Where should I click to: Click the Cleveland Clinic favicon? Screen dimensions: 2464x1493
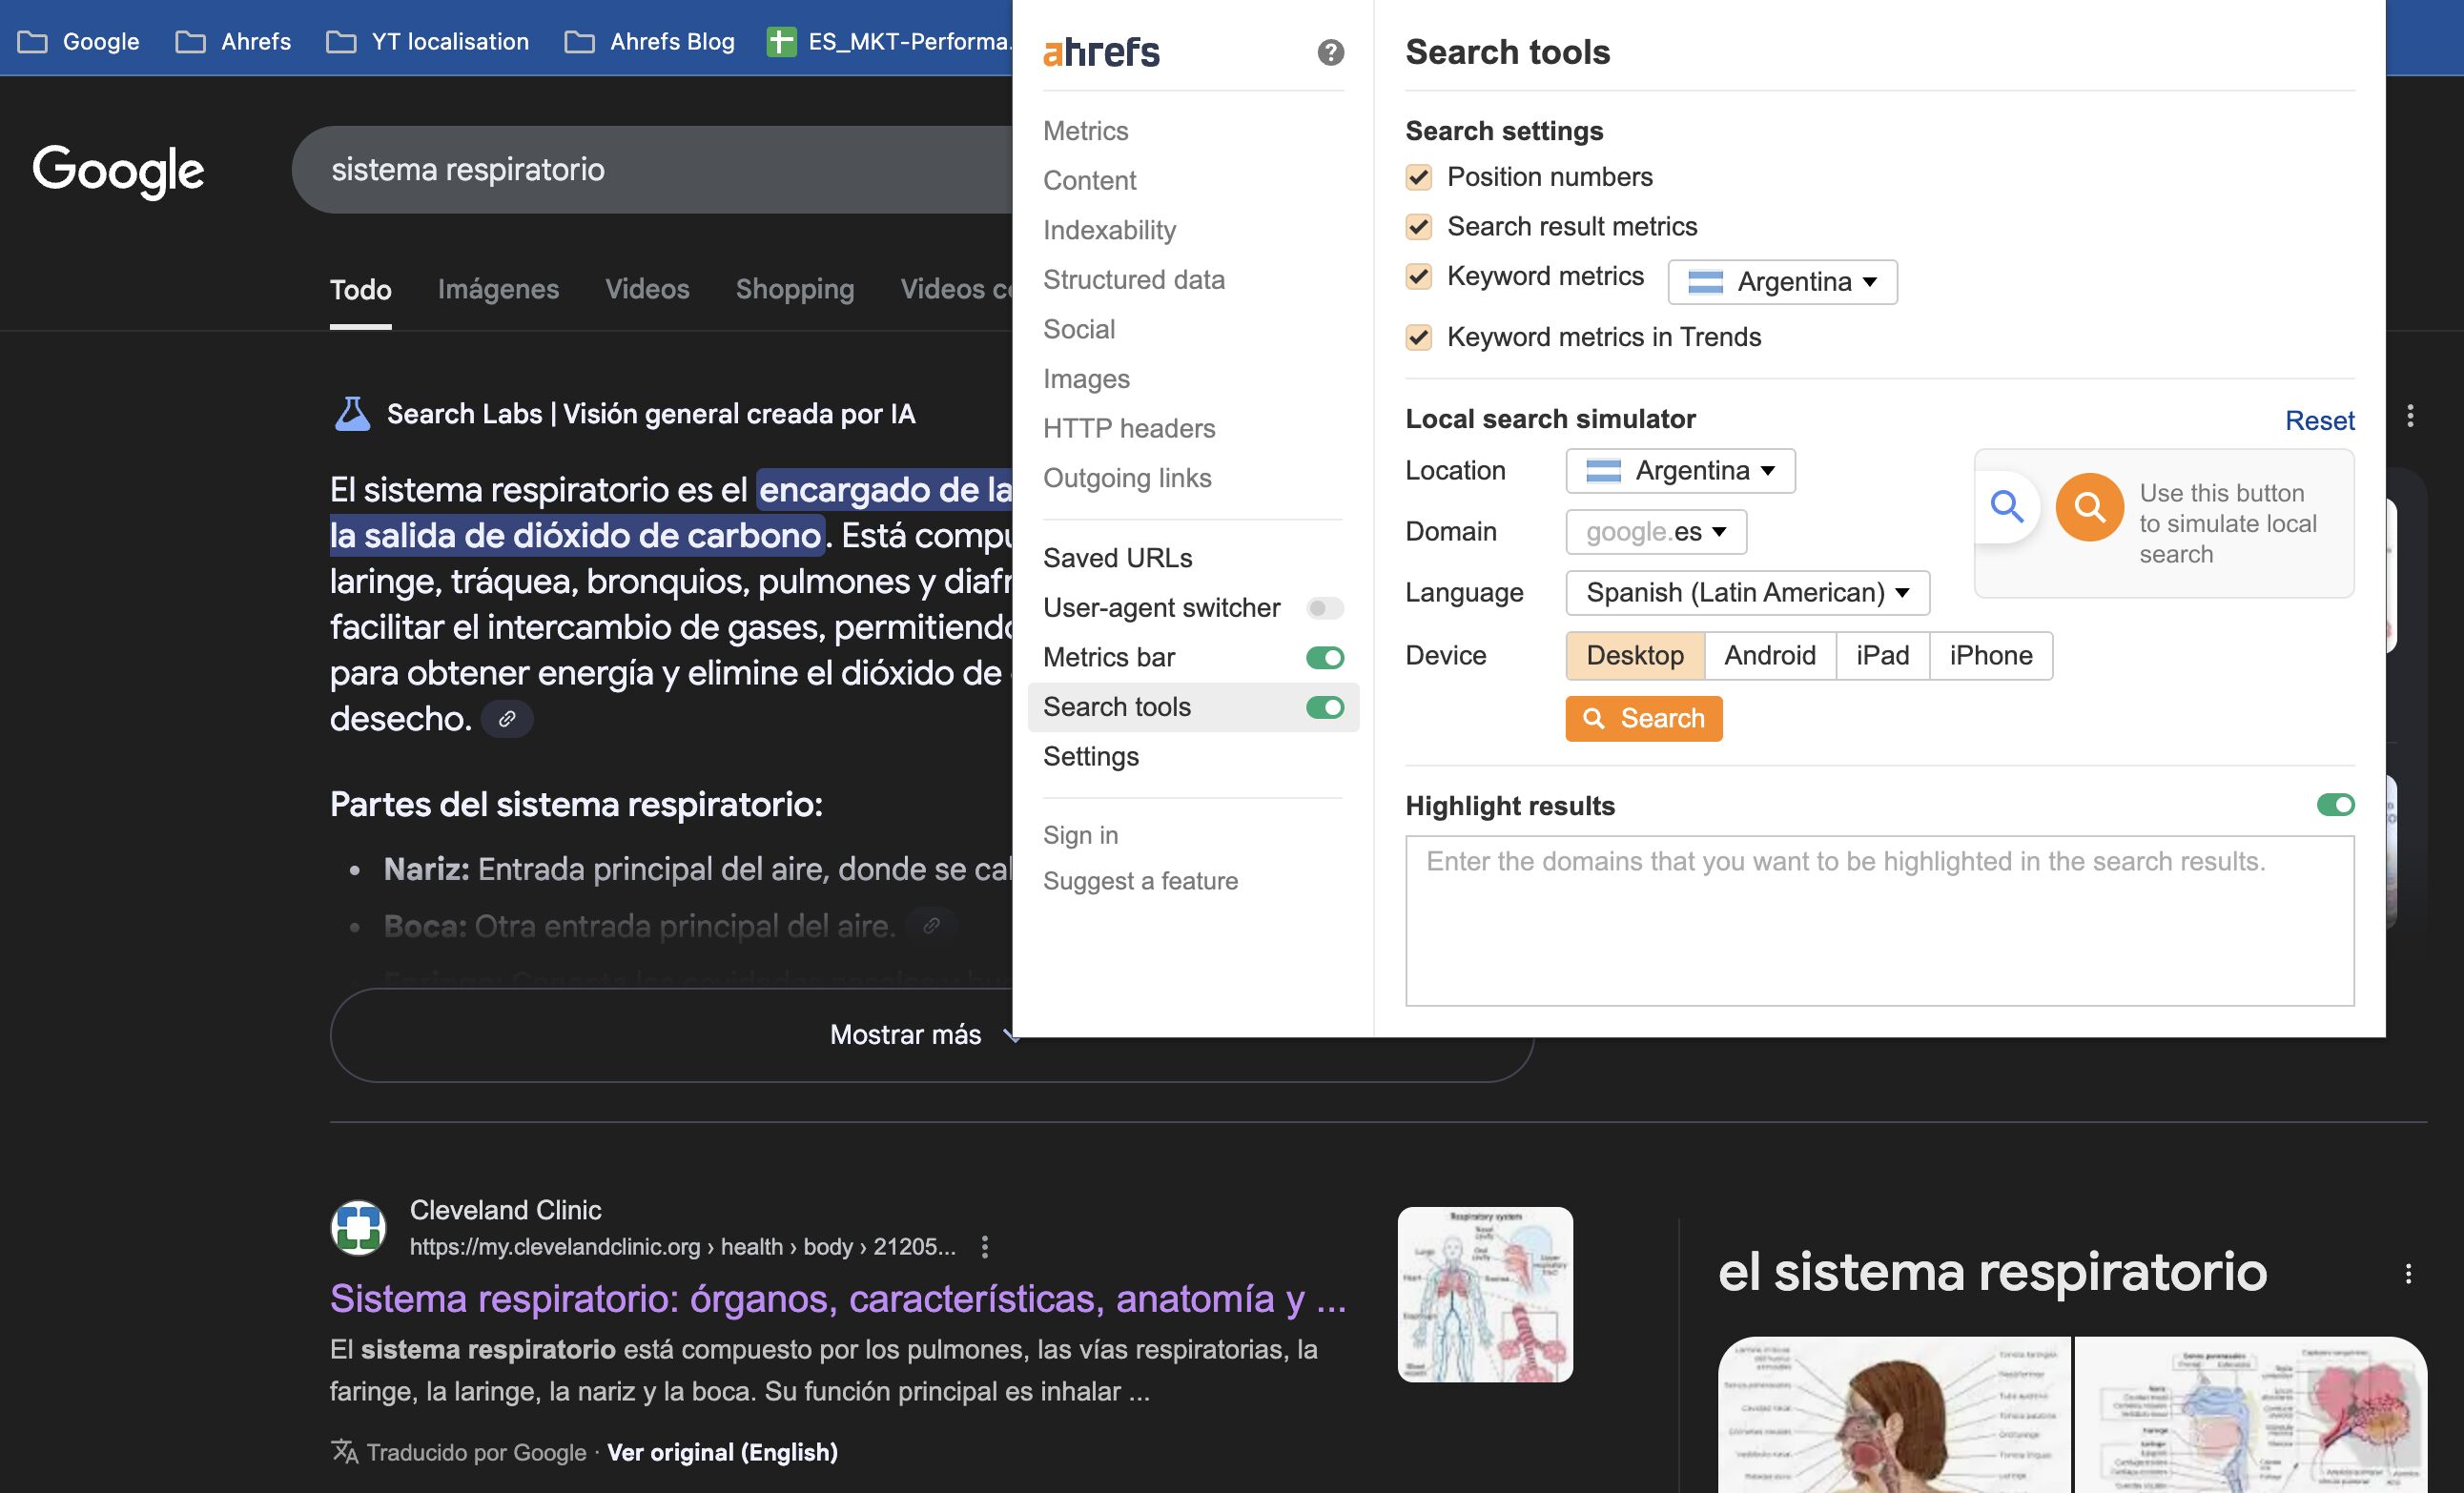tap(358, 1227)
